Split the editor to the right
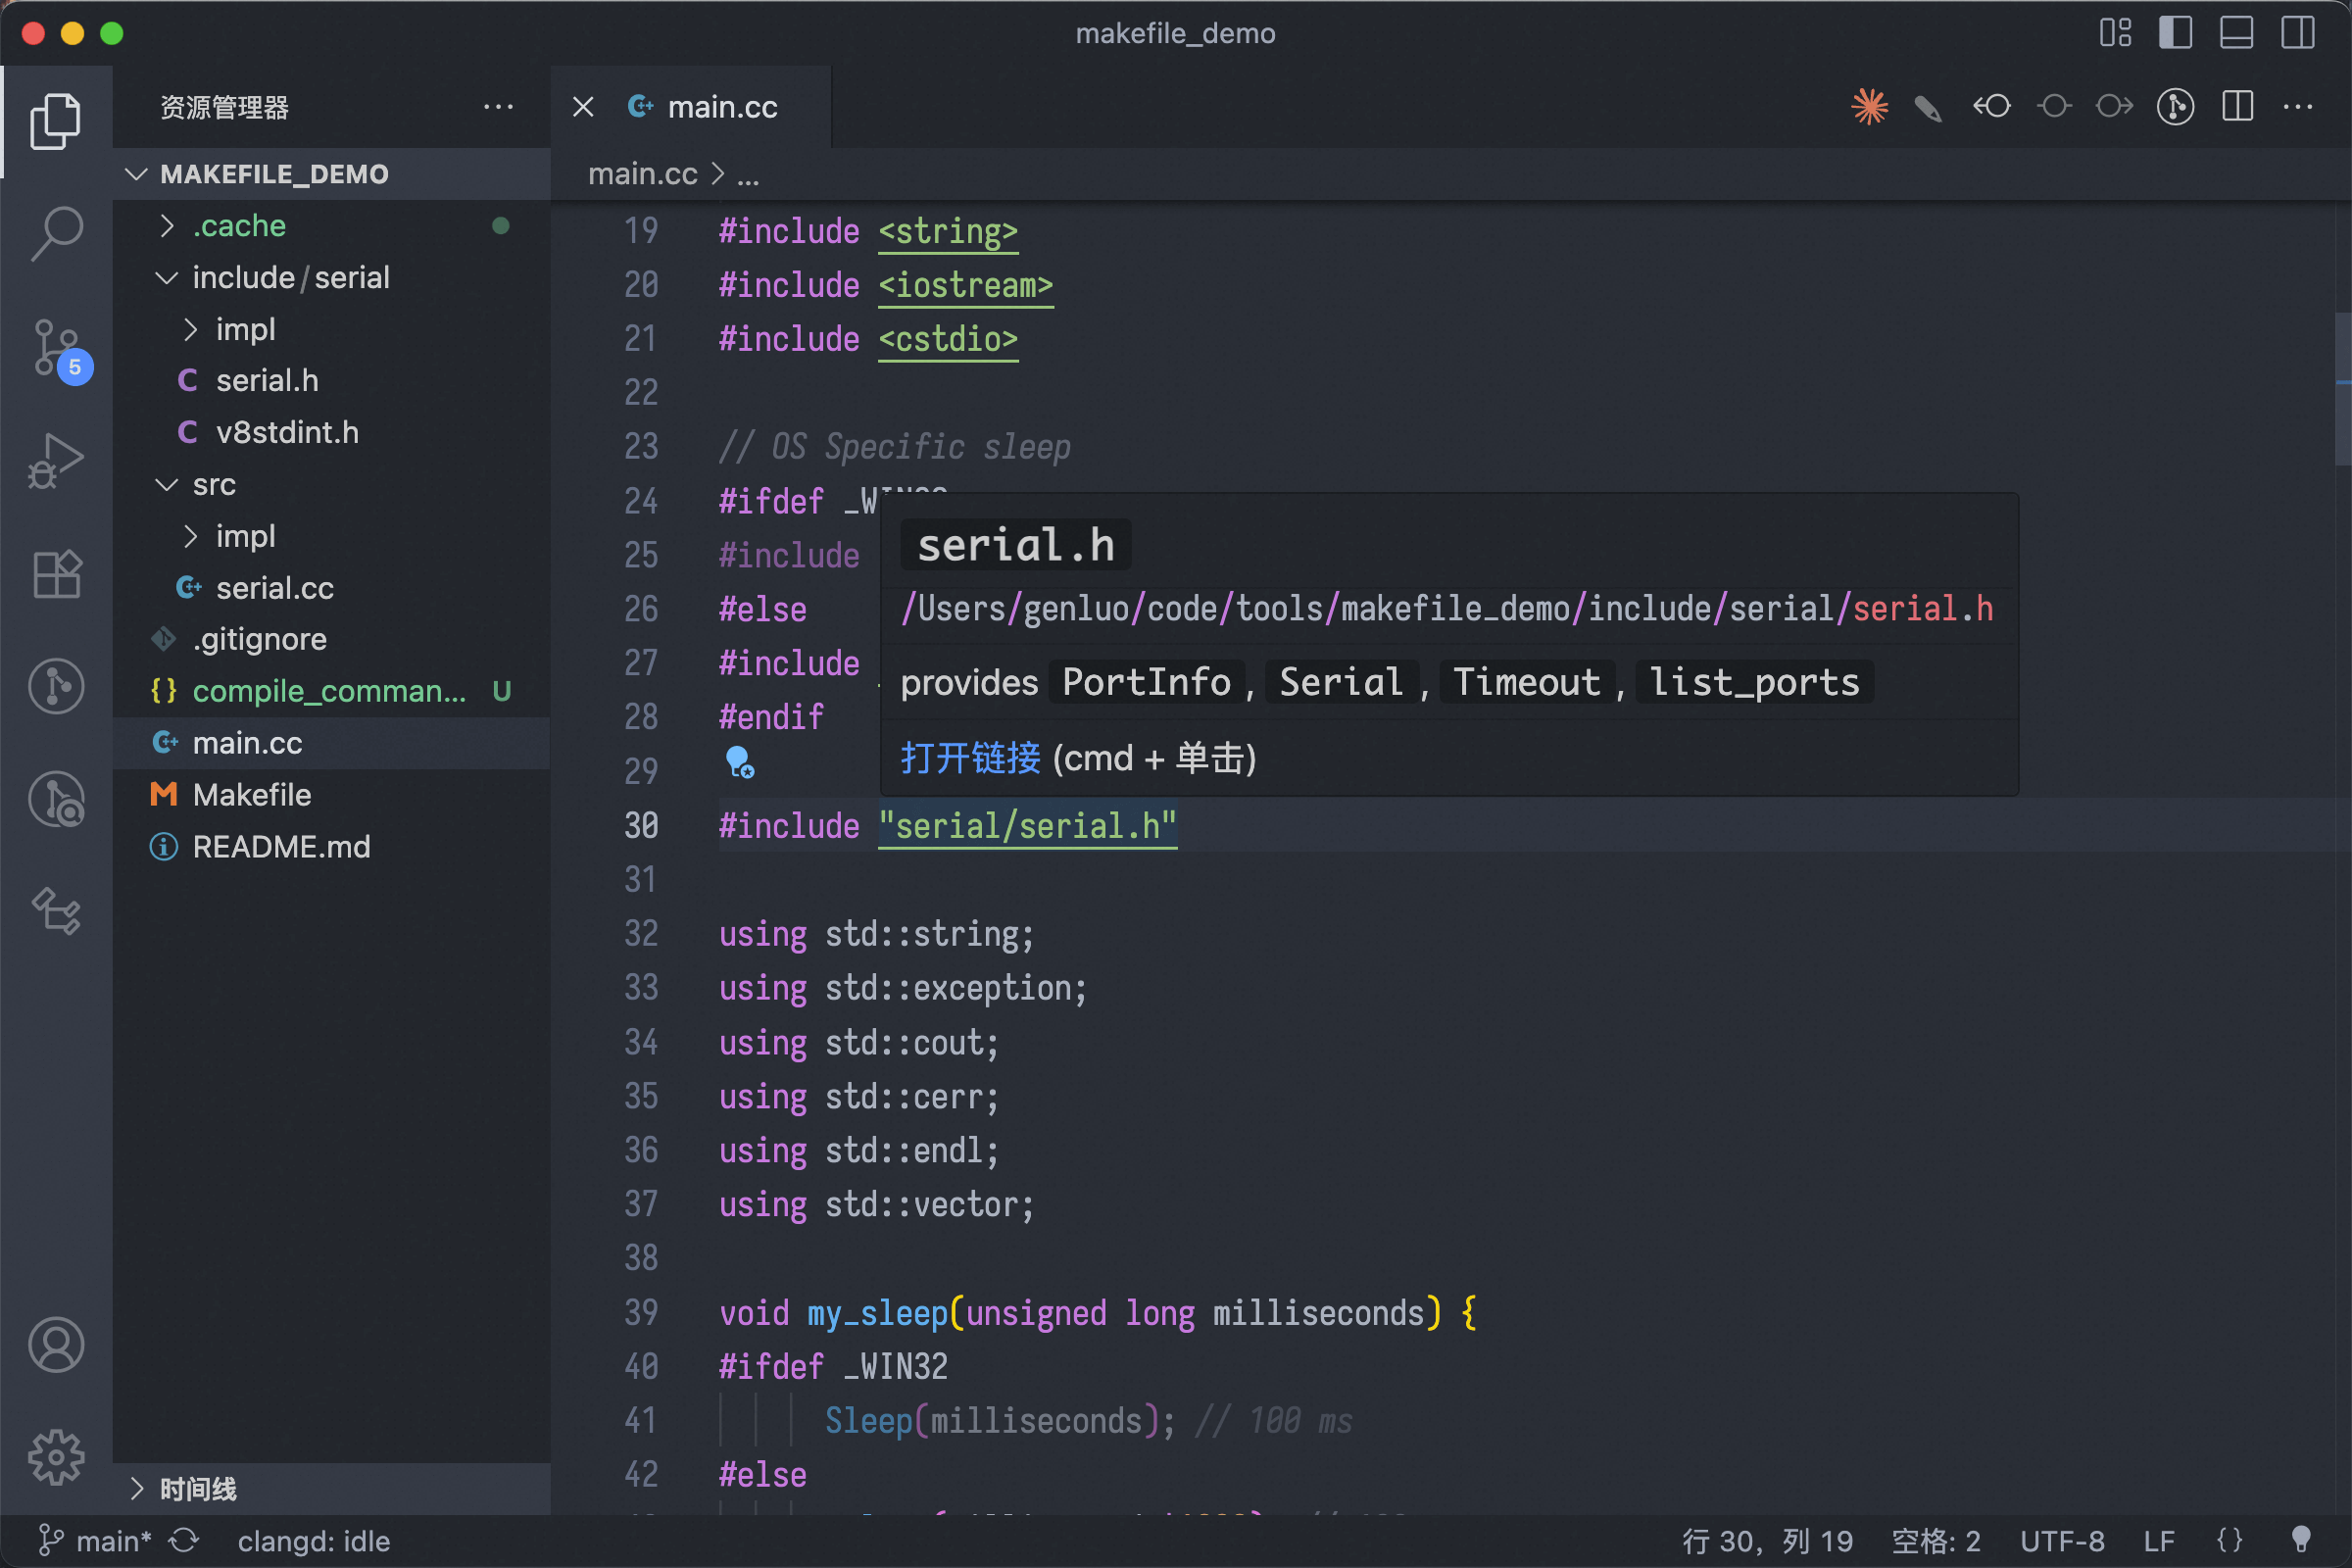 (x=2238, y=106)
